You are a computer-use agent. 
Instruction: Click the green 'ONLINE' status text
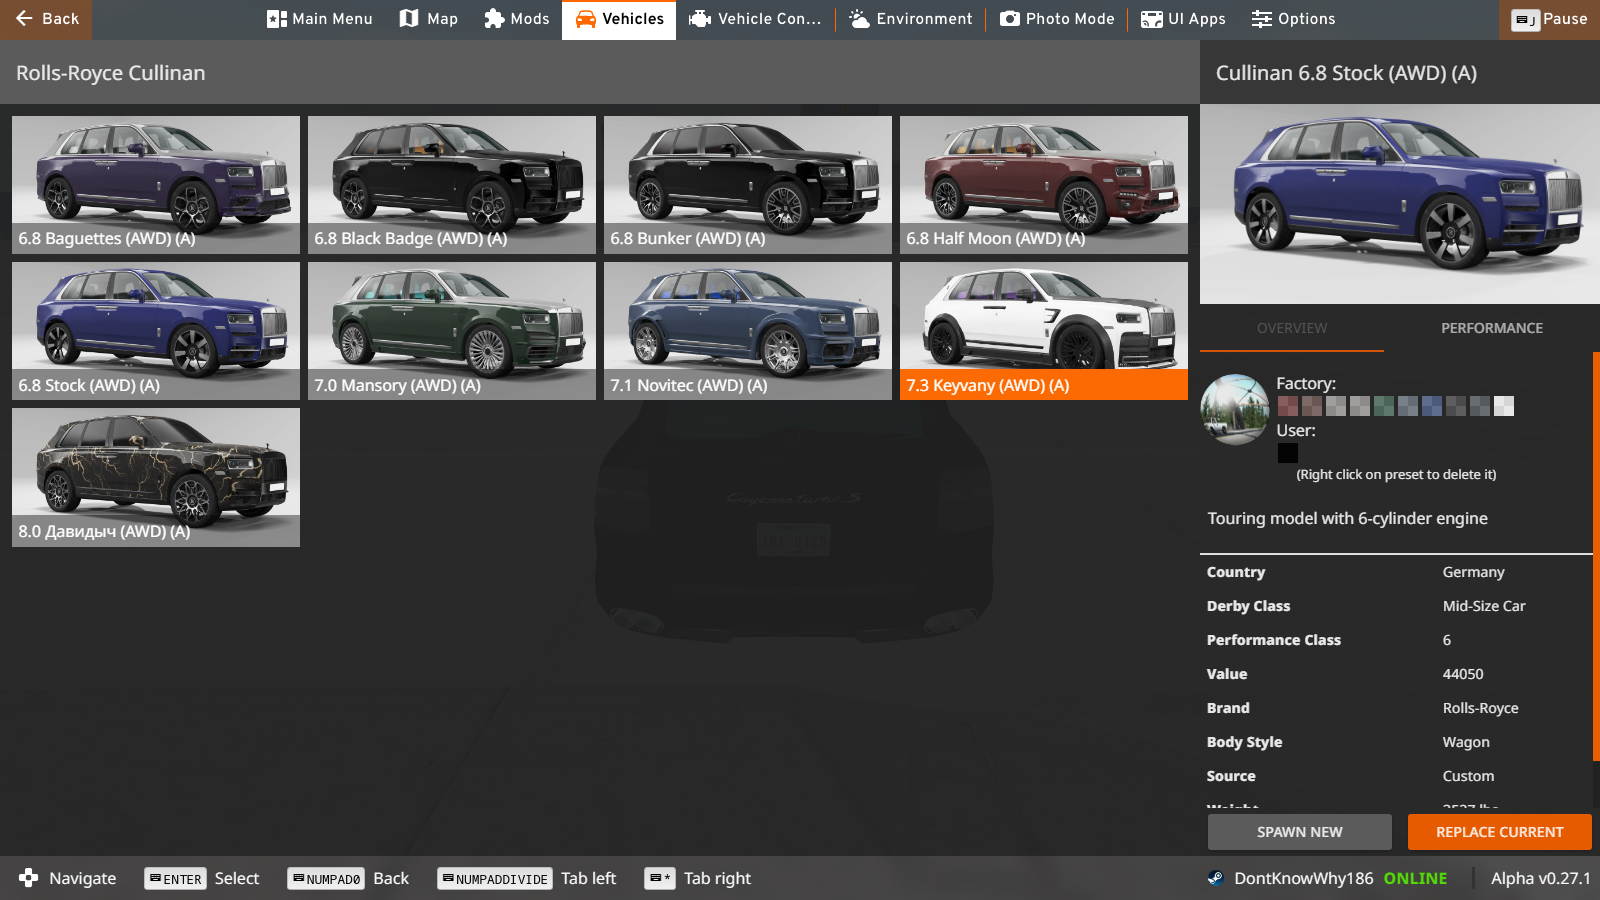click(x=1415, y=878)
